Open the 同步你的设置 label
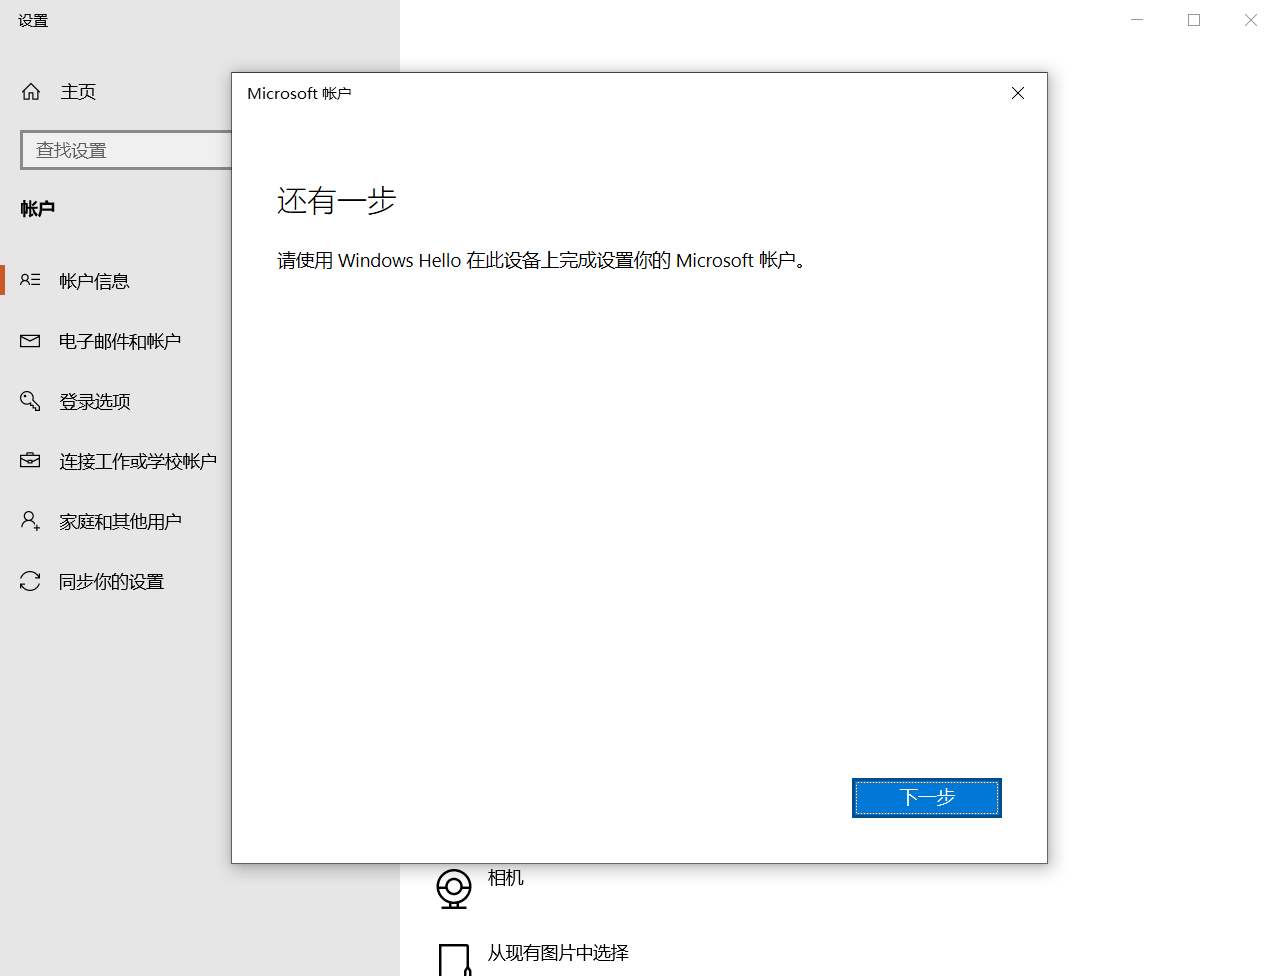 111,582
